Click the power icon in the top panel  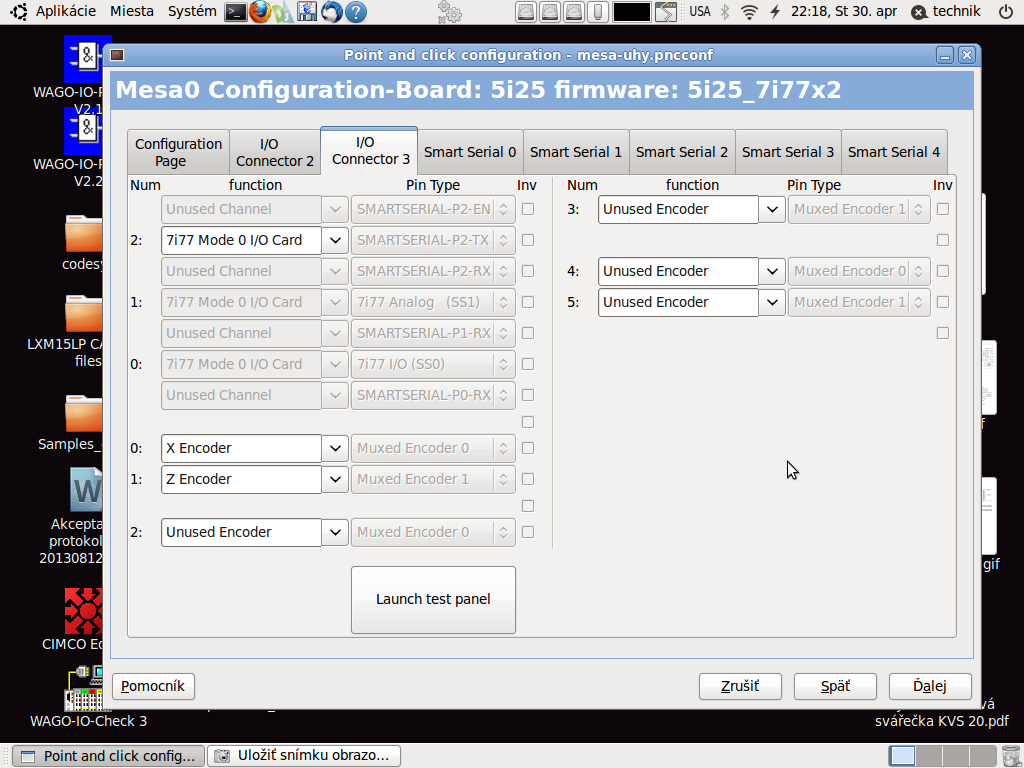tap(1005, 12)
